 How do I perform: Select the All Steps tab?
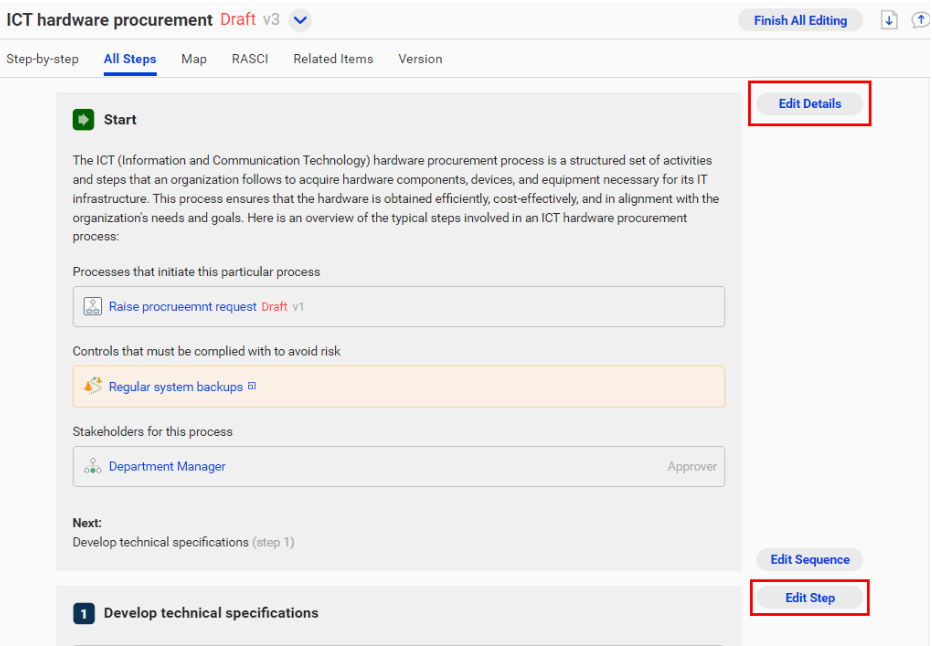[130, 59]
